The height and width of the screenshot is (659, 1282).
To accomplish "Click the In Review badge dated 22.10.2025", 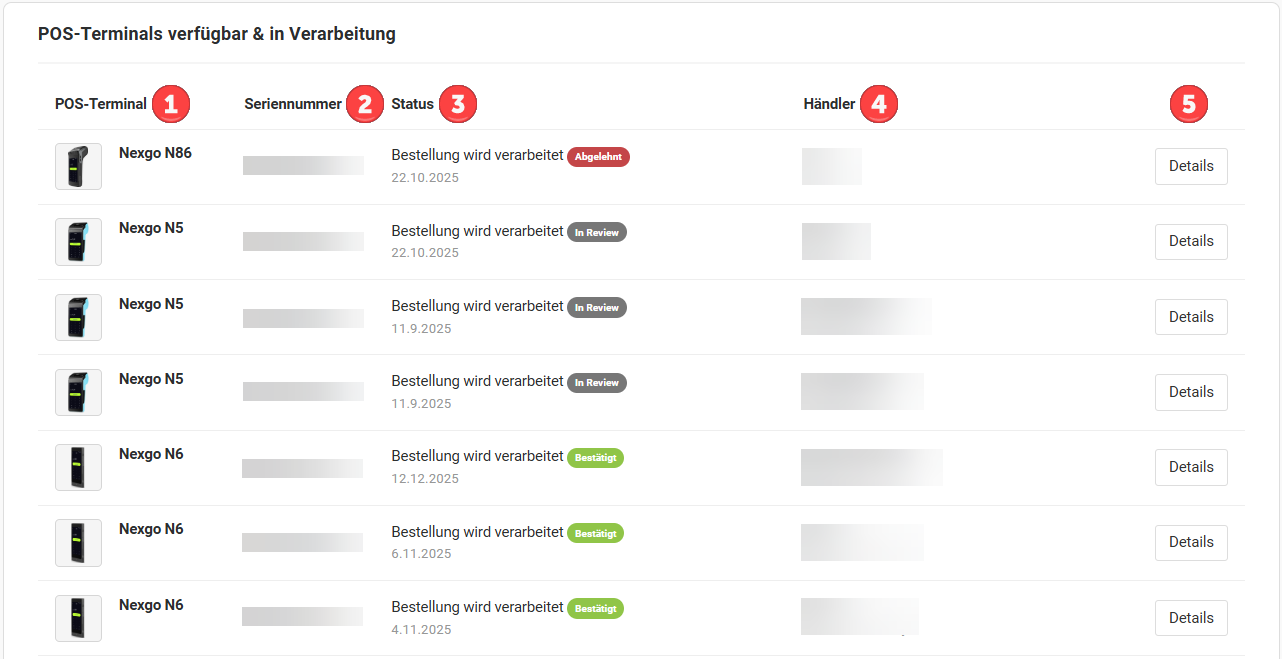I will 597,232.
